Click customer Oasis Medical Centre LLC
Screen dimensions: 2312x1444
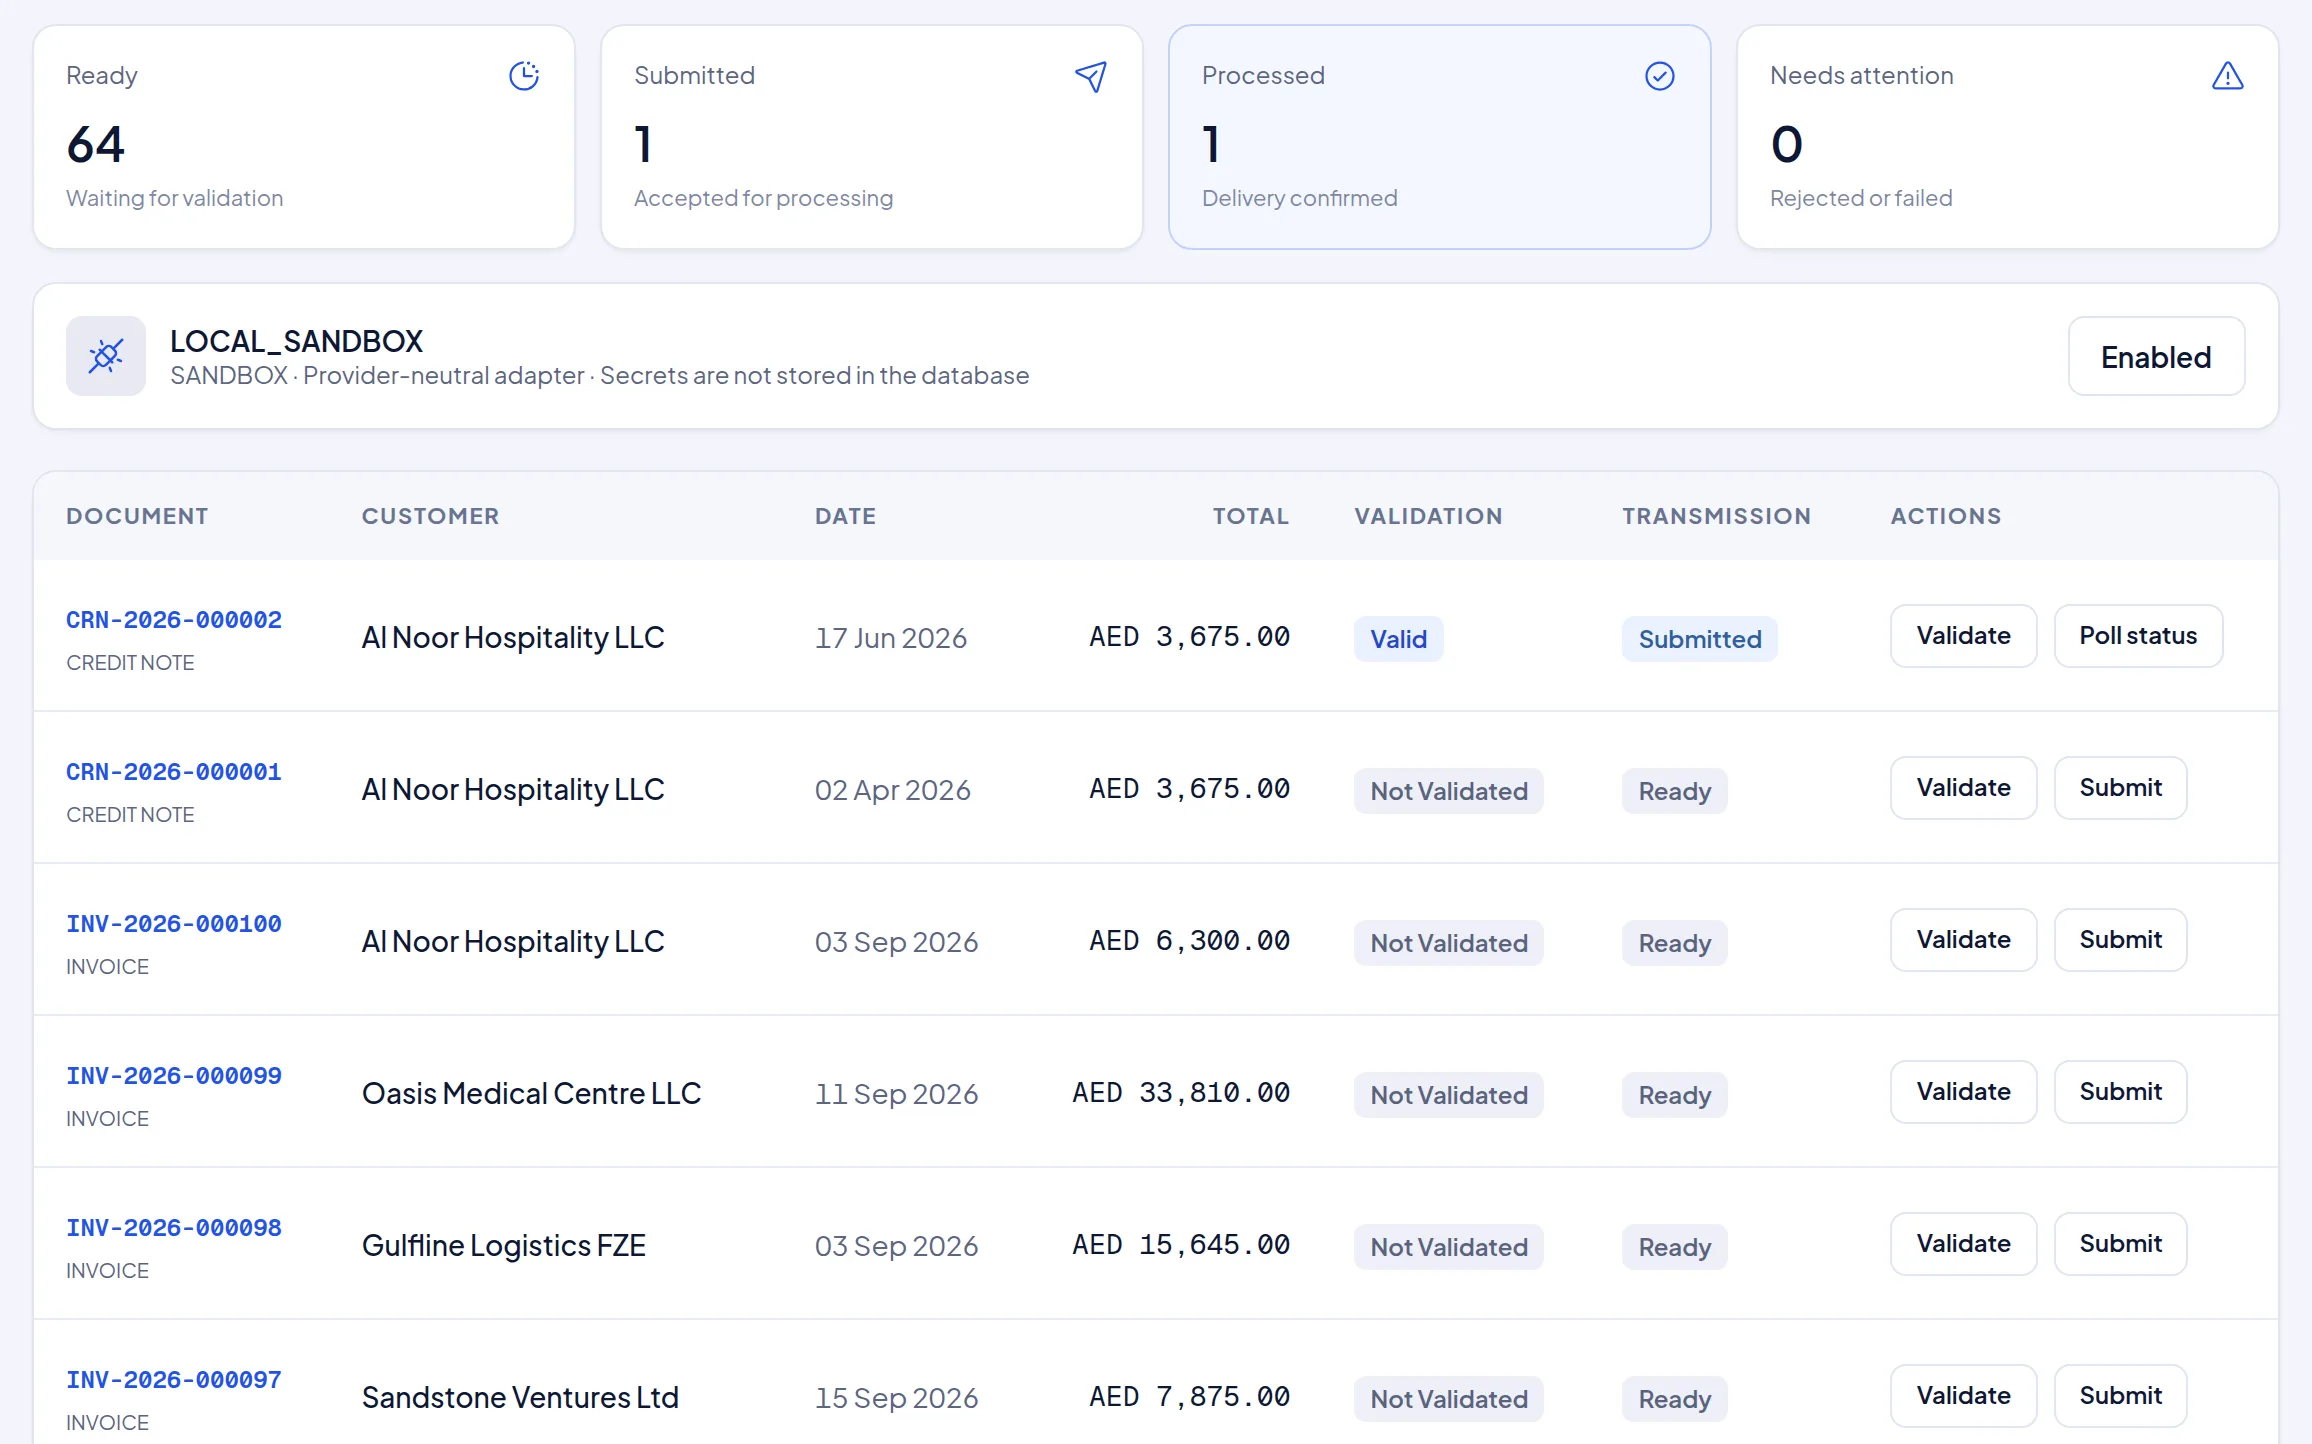click(531, 1093)
